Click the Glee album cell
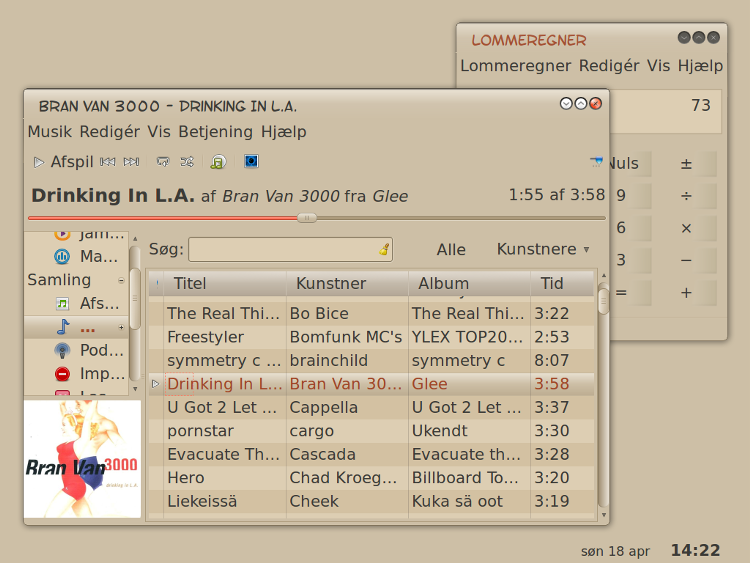 click(x=469, y=384)
